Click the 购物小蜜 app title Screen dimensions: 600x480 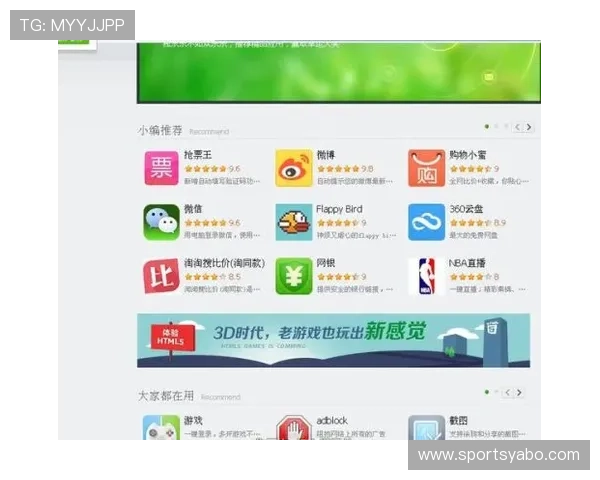tap(468, 155)
